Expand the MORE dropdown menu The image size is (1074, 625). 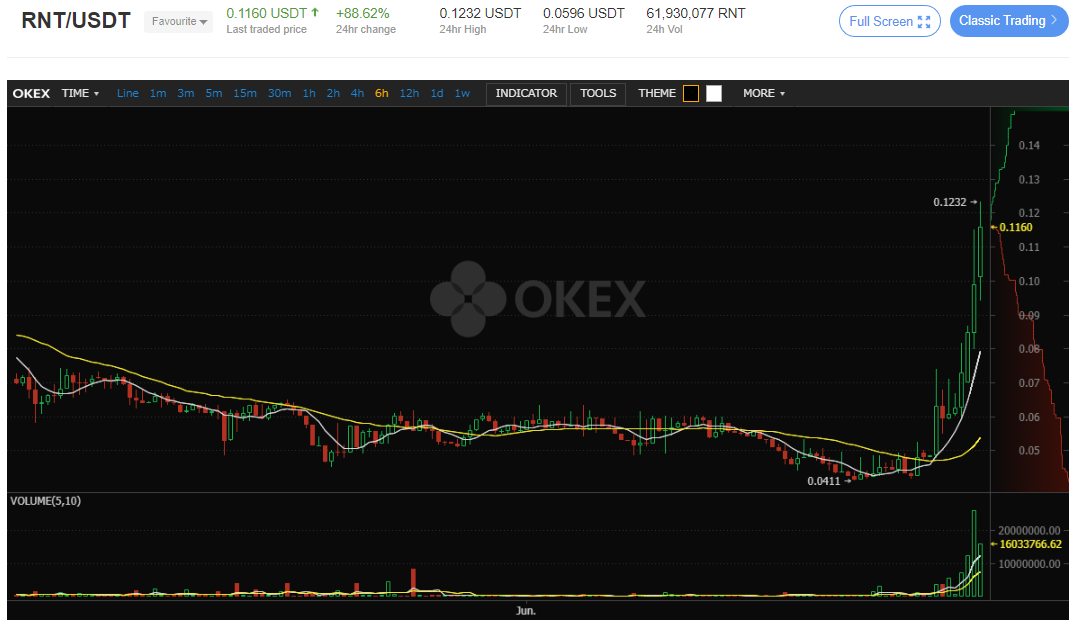pos(764,93)
